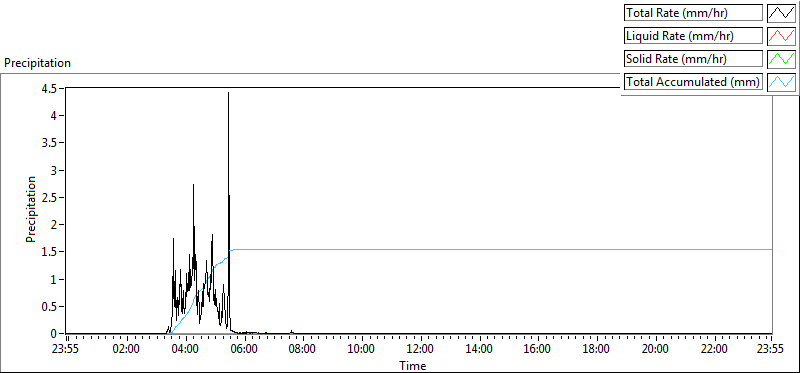800x373 pixels.
Task: Select the Total Accumulated (mm) legend label
Action: pyautogui.click(x=693, y=82)
